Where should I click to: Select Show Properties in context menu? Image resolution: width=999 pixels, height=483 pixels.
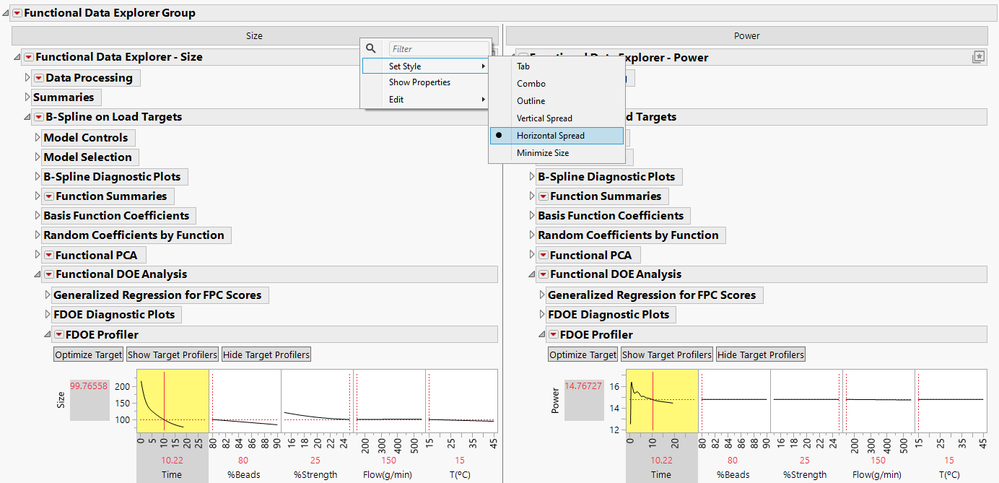click(419, 82)
